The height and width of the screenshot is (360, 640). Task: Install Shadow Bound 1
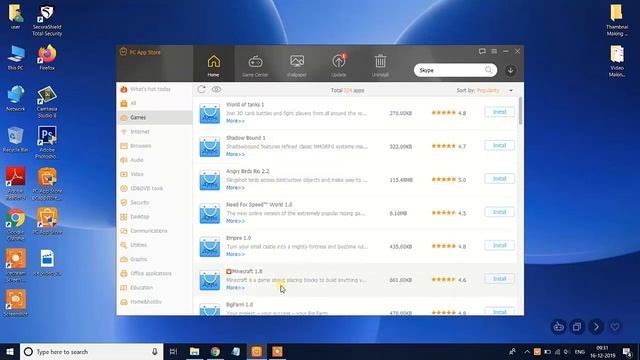[500, 145]
